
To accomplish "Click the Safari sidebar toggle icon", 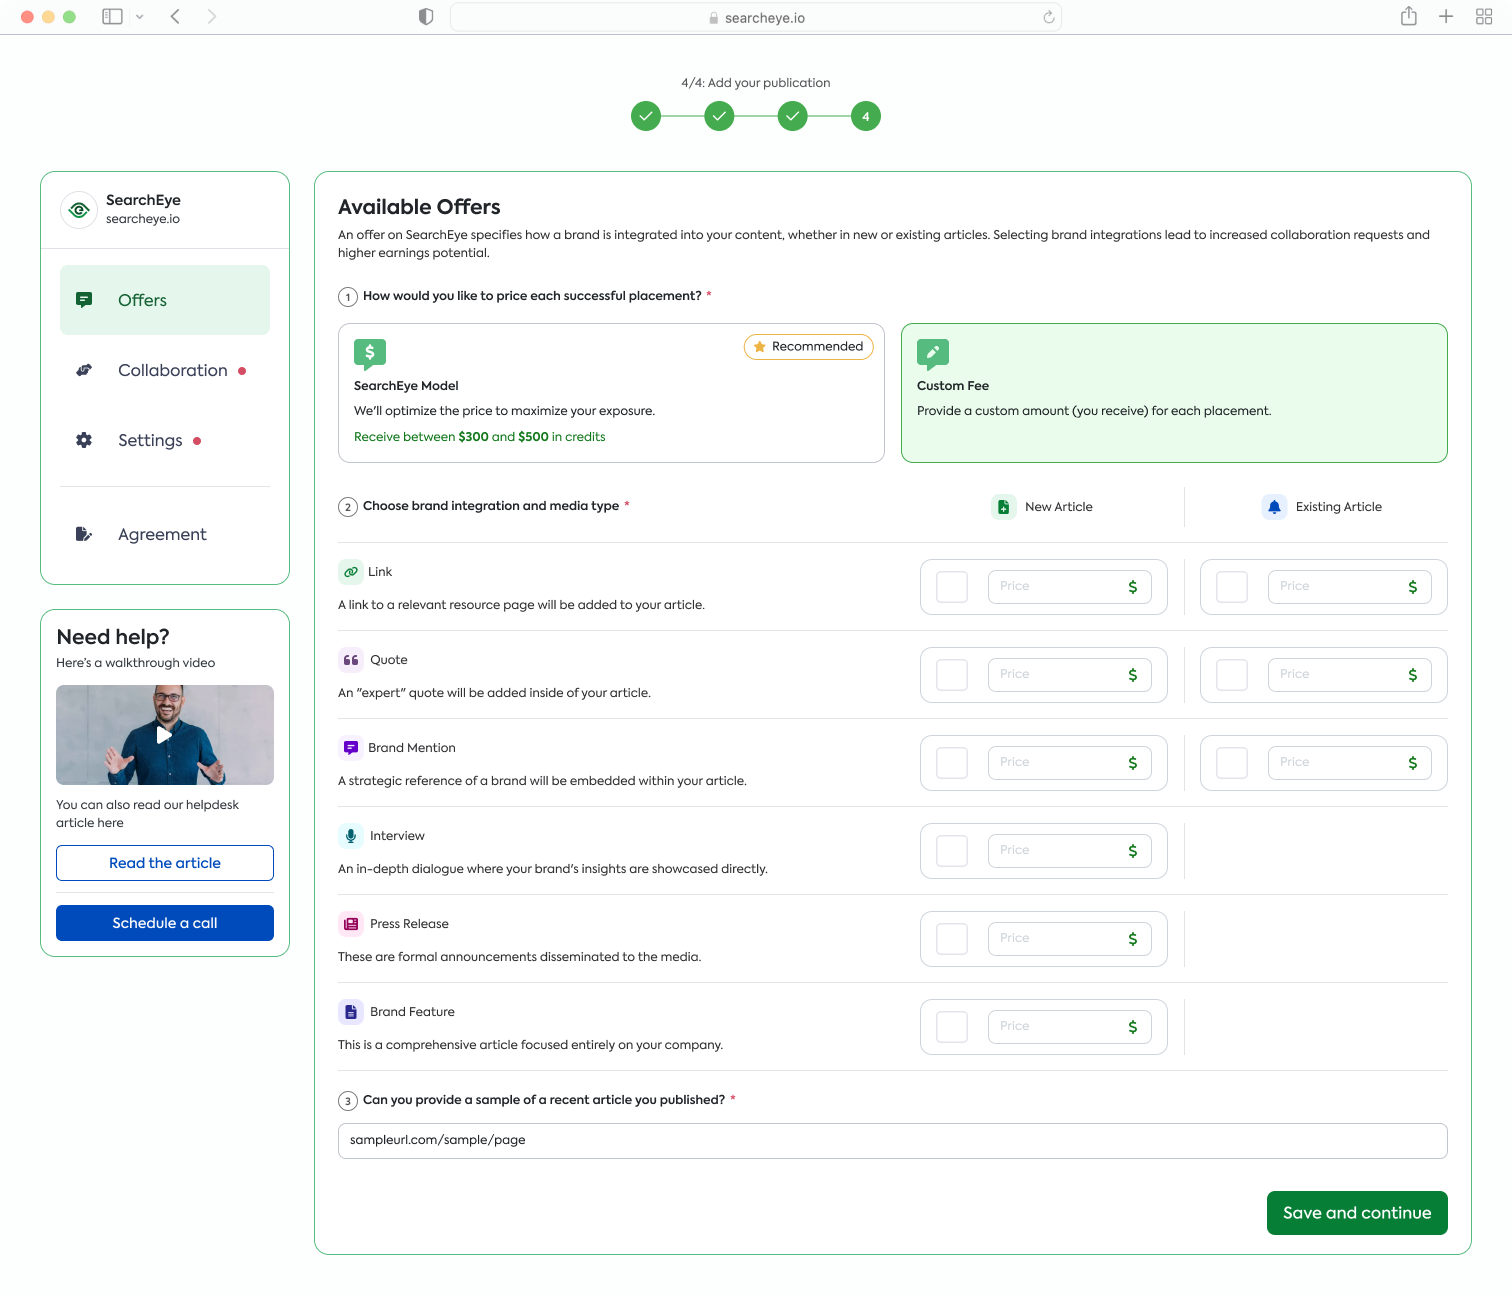I will [x=112, y=17].
